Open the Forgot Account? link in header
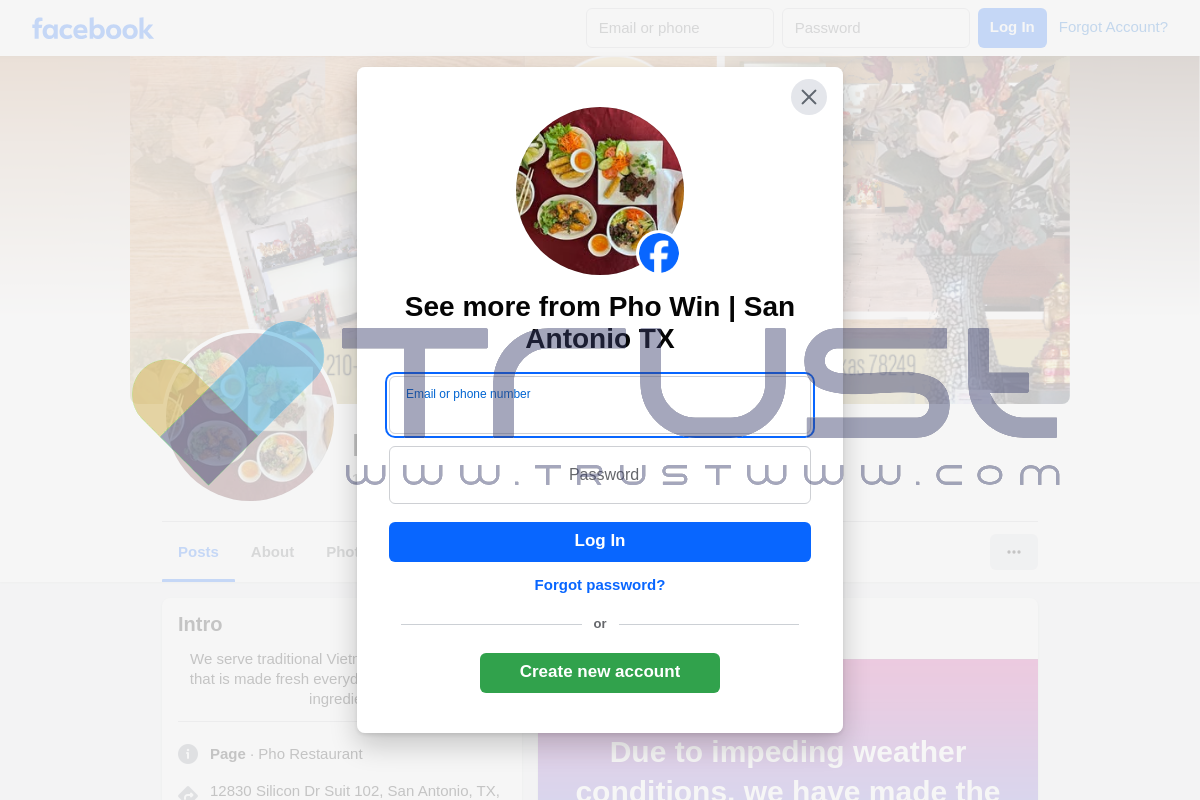 pos(1113,27)
